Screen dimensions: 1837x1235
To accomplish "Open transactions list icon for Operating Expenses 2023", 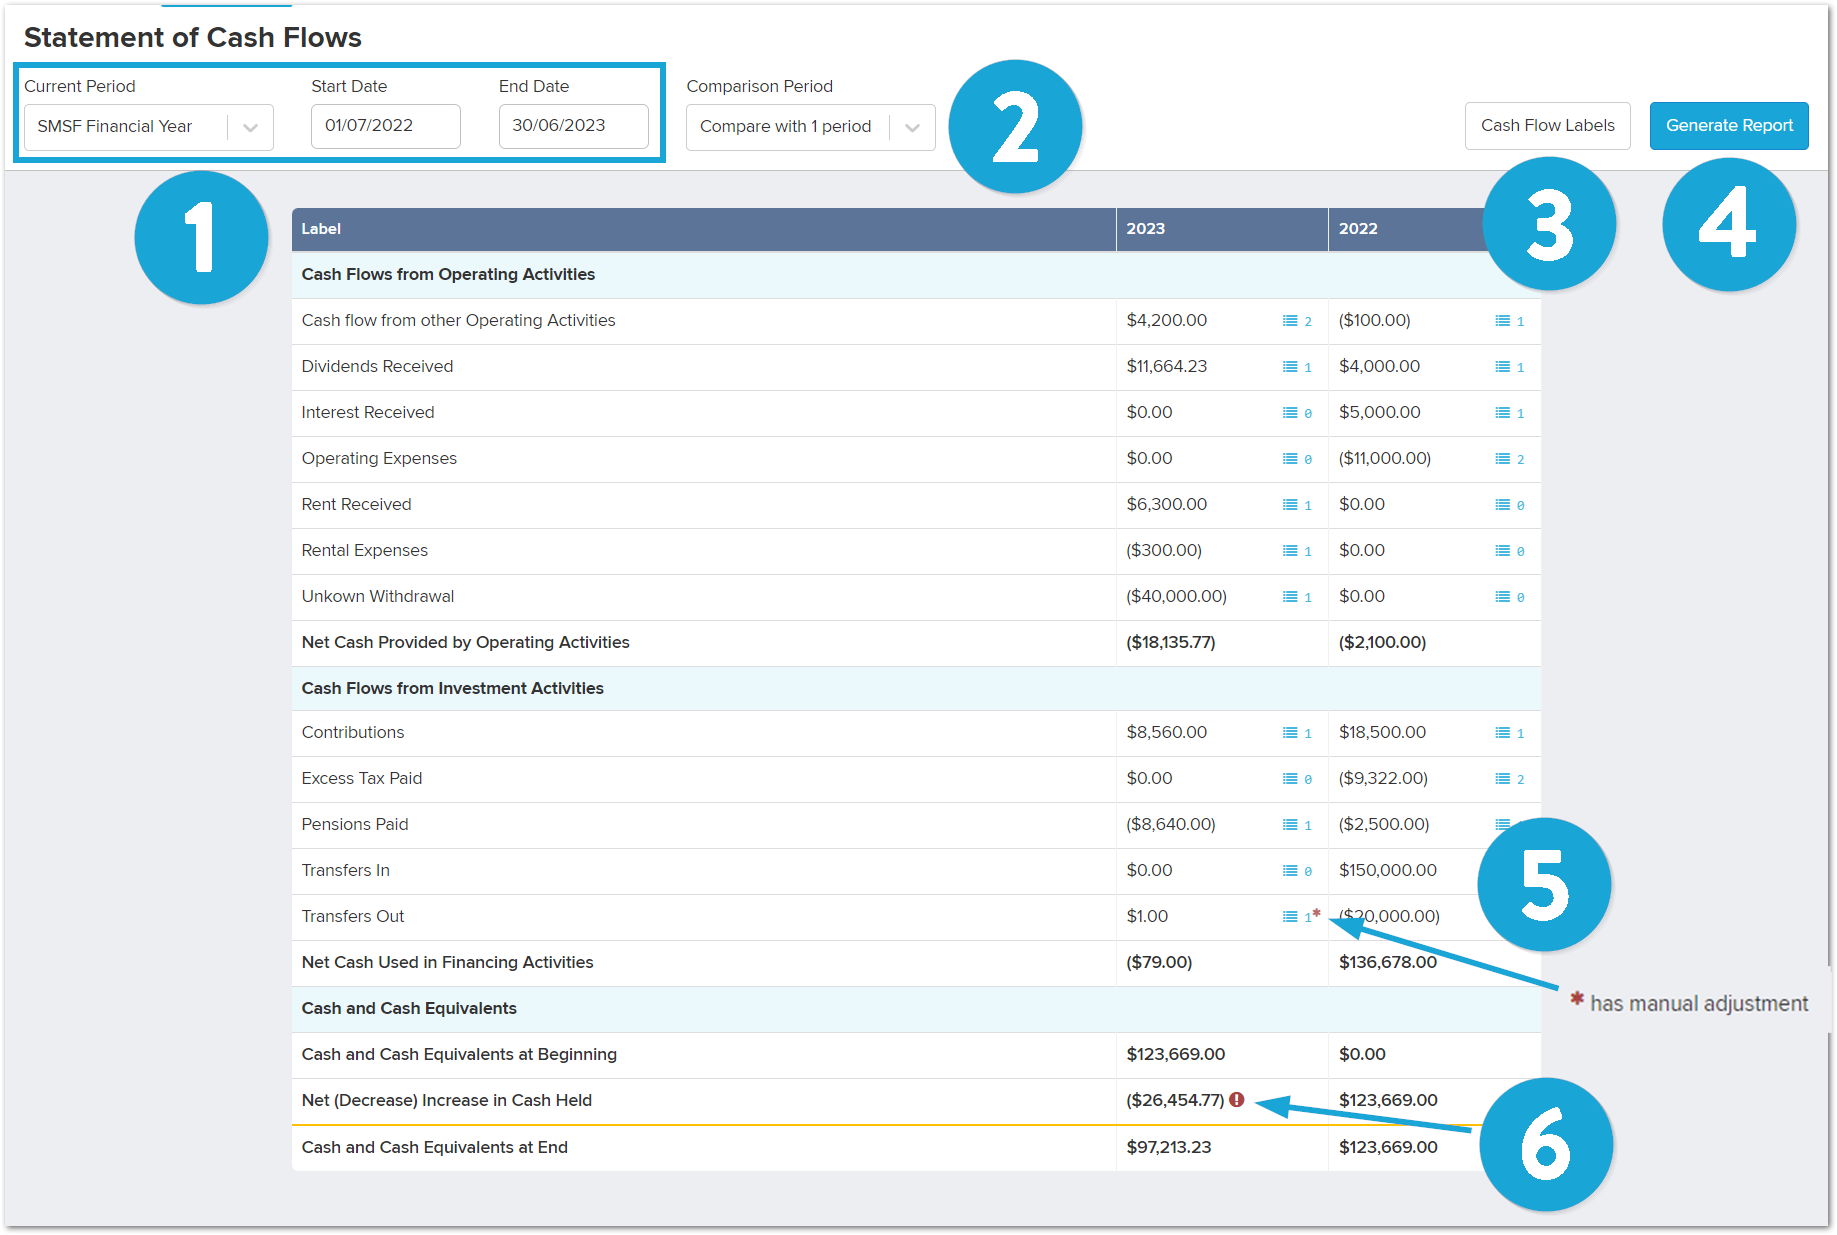I will pyautogui.click(x=1290, y=459).
